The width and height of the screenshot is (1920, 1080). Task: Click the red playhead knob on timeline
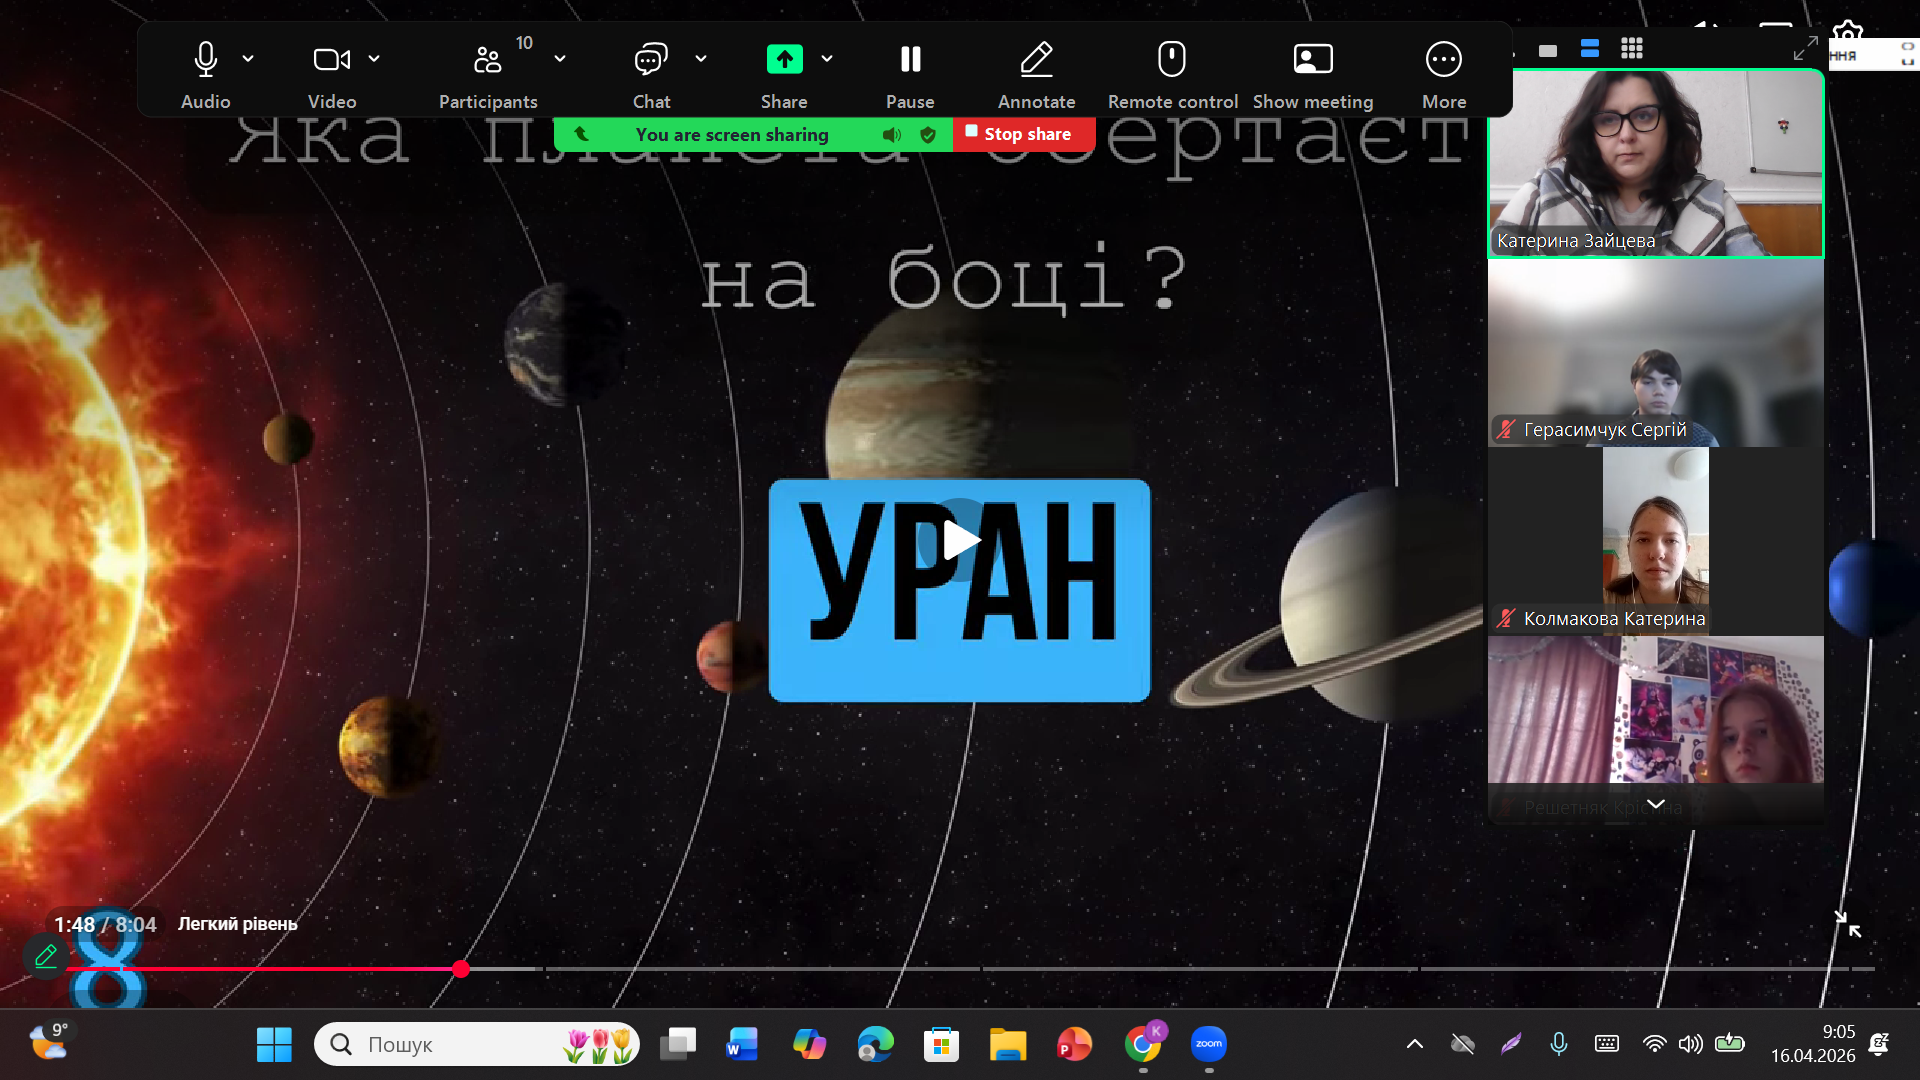460,969
